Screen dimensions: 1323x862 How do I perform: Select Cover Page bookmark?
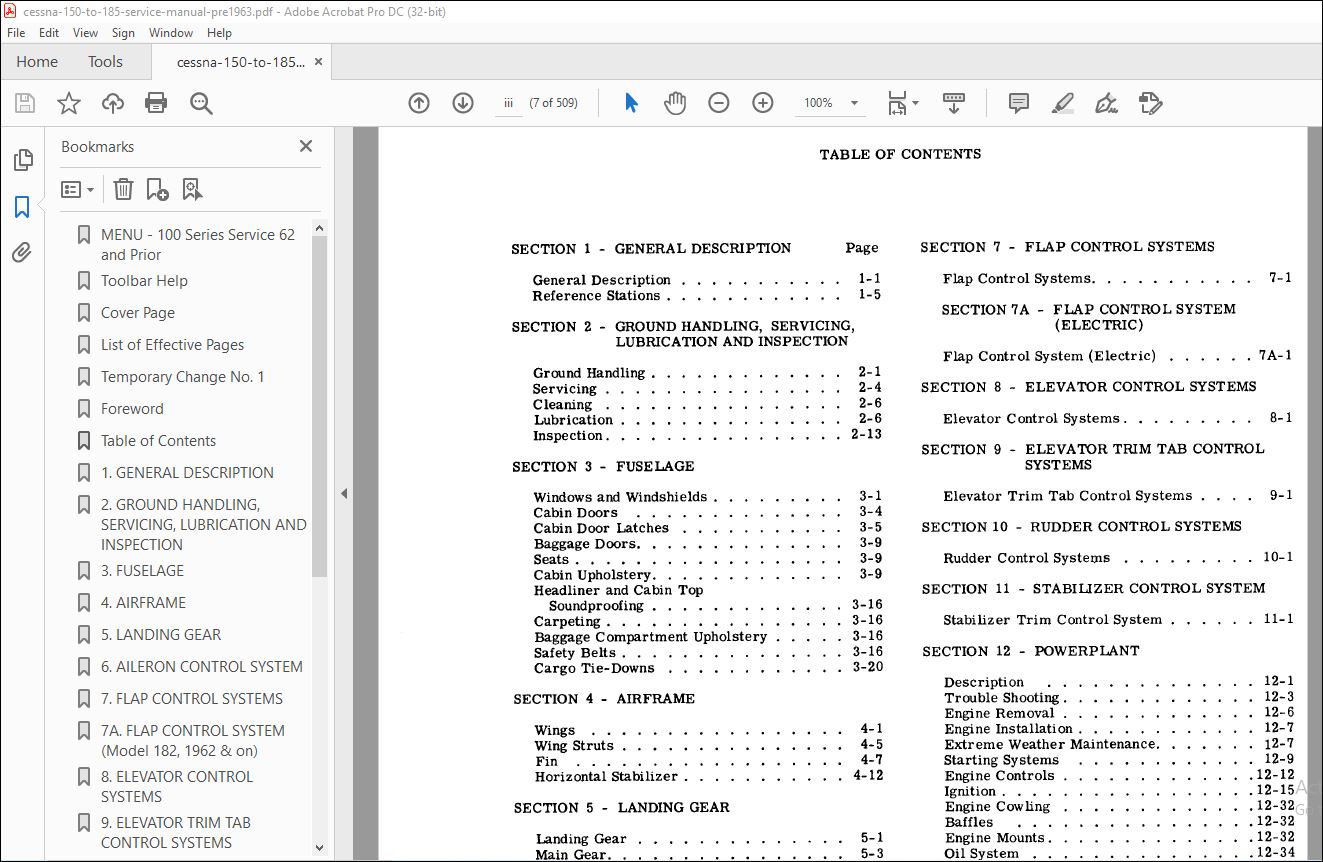tap(138, 313)
